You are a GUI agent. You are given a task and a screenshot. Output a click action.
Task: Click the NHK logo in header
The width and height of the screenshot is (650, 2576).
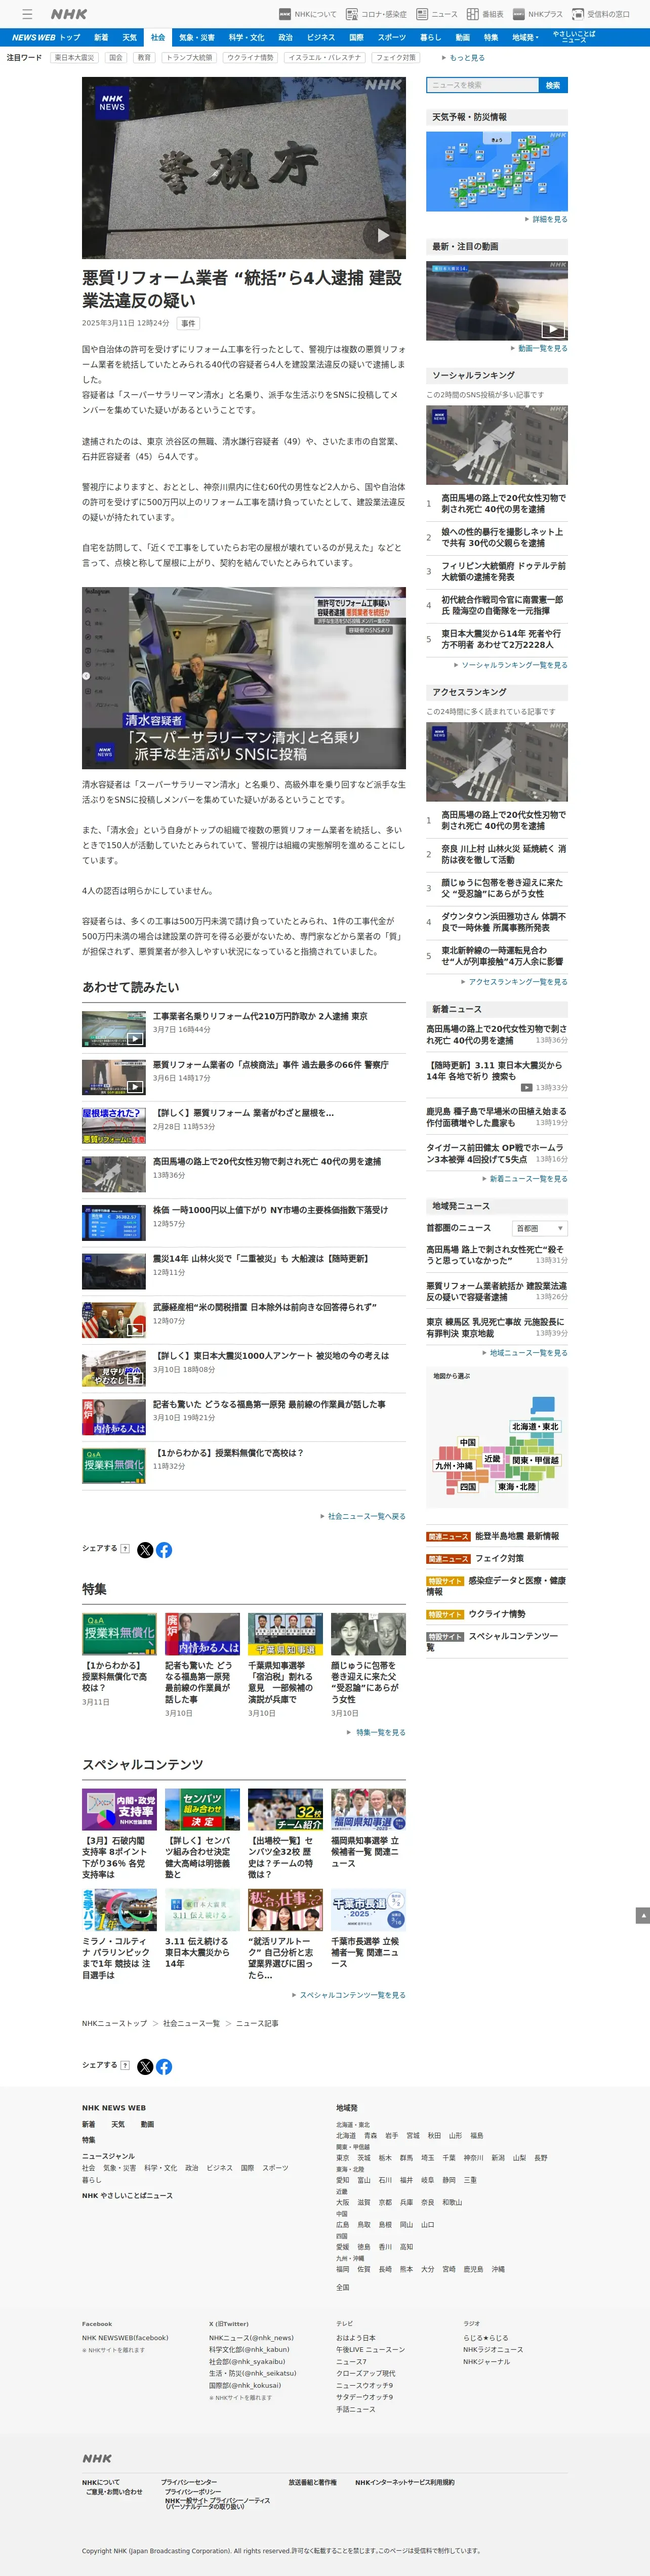point(69,14)
